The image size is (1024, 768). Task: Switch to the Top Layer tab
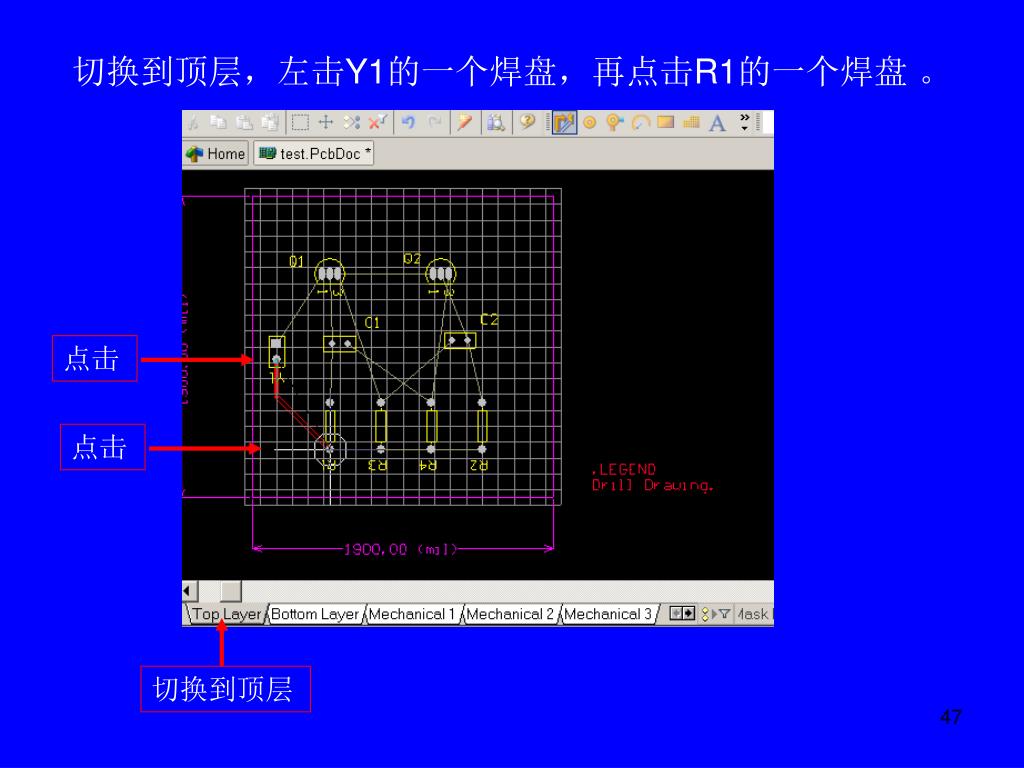[227, 614]
